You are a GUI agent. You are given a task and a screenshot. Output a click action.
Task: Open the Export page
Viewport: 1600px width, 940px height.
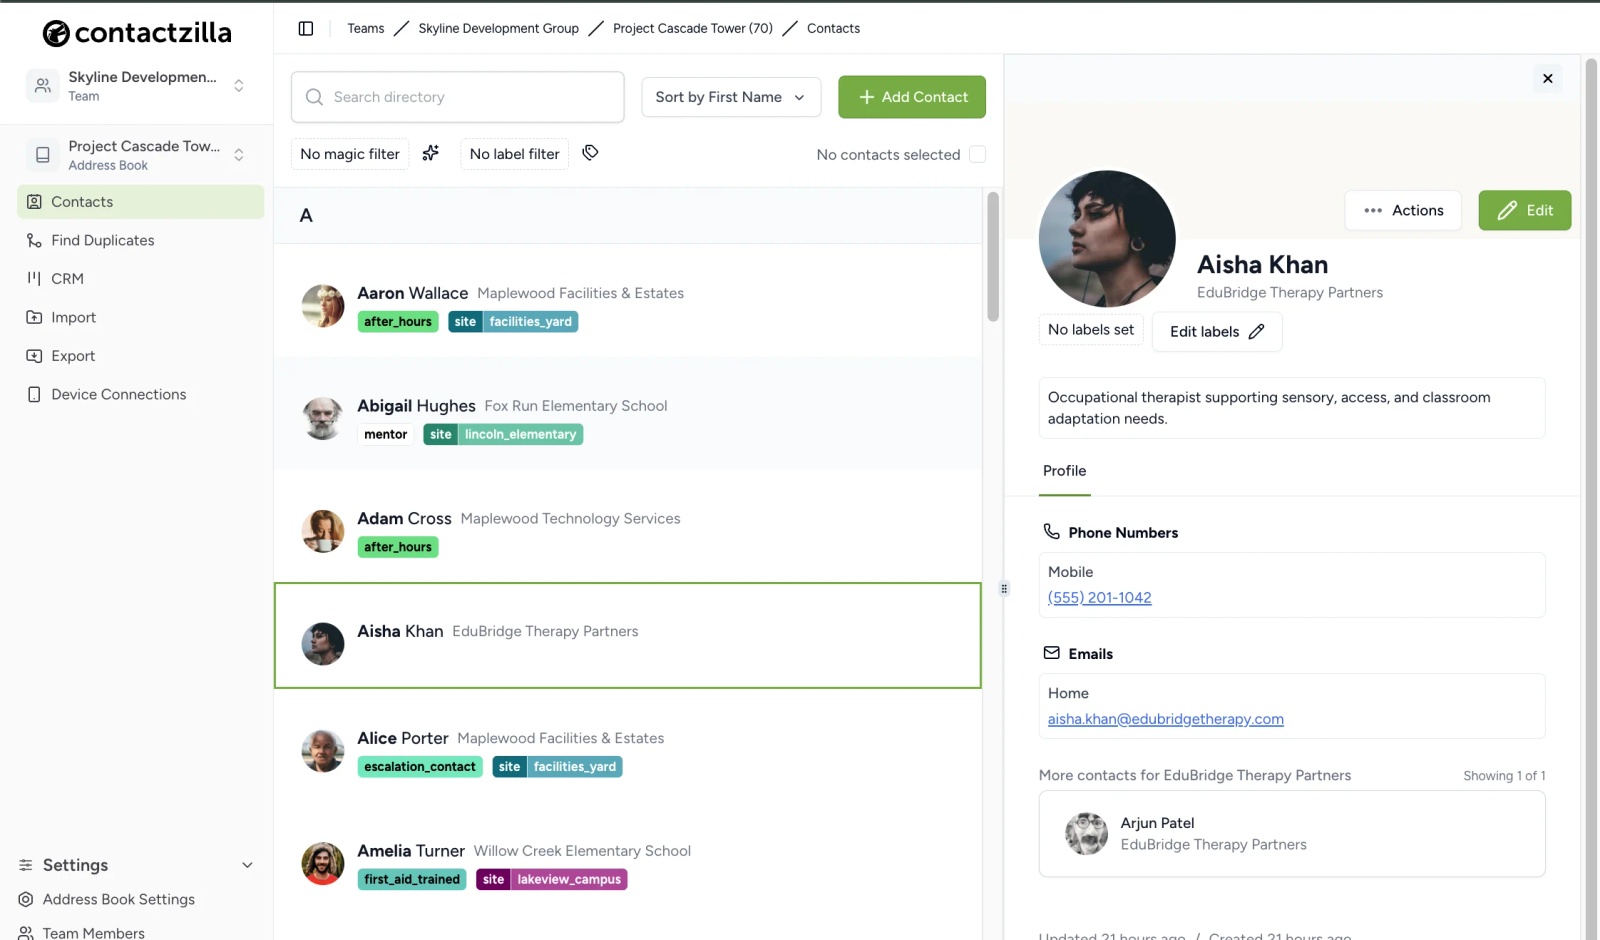pyautogui.click(x=140, y=356)
